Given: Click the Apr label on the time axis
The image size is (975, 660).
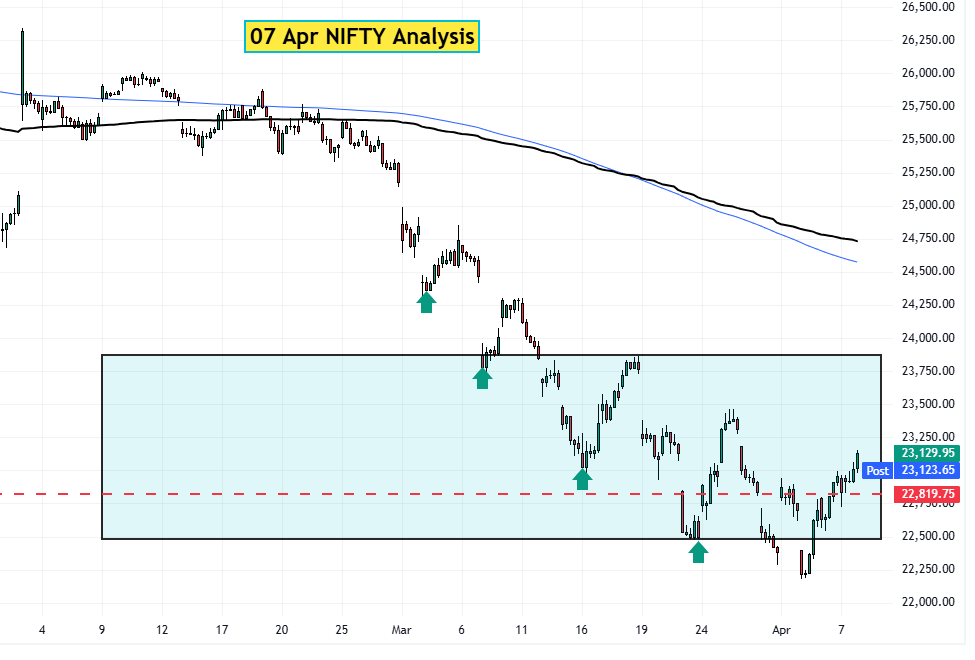Looking at the screenshot, I should (781, 631).
